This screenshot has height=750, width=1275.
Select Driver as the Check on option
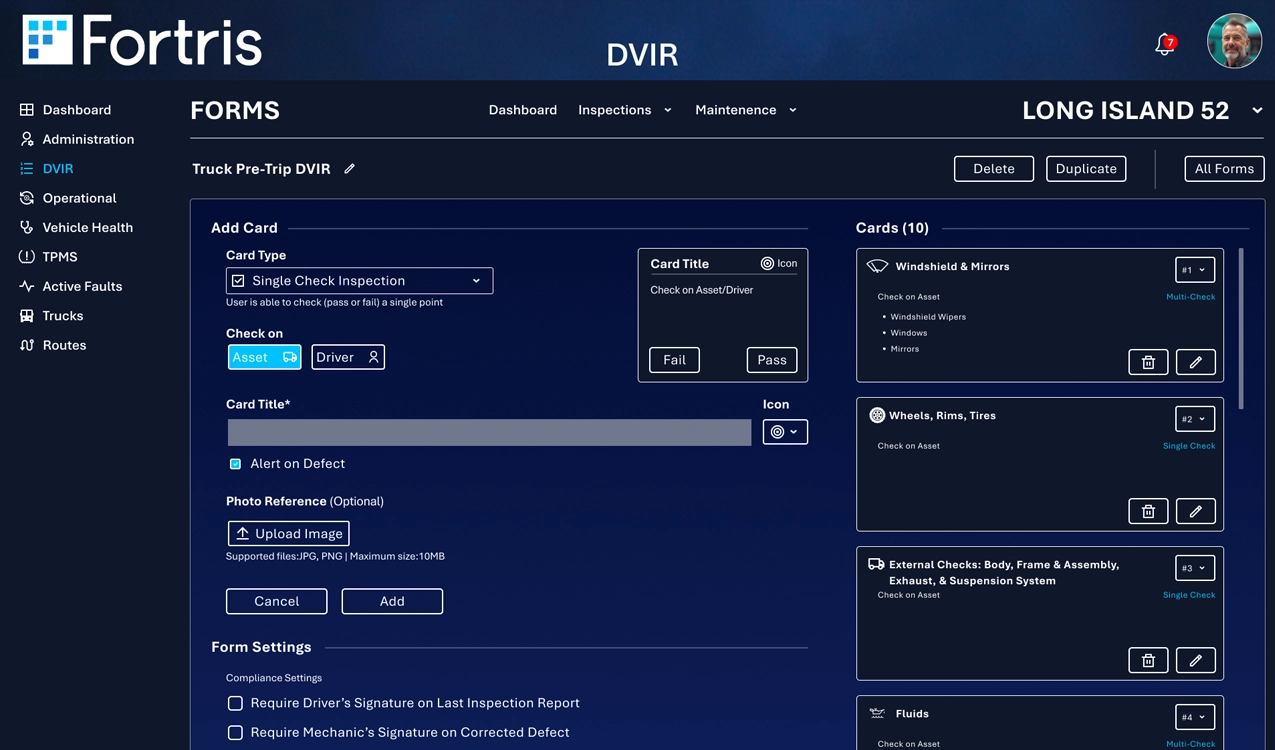click(x=347, y=357)
